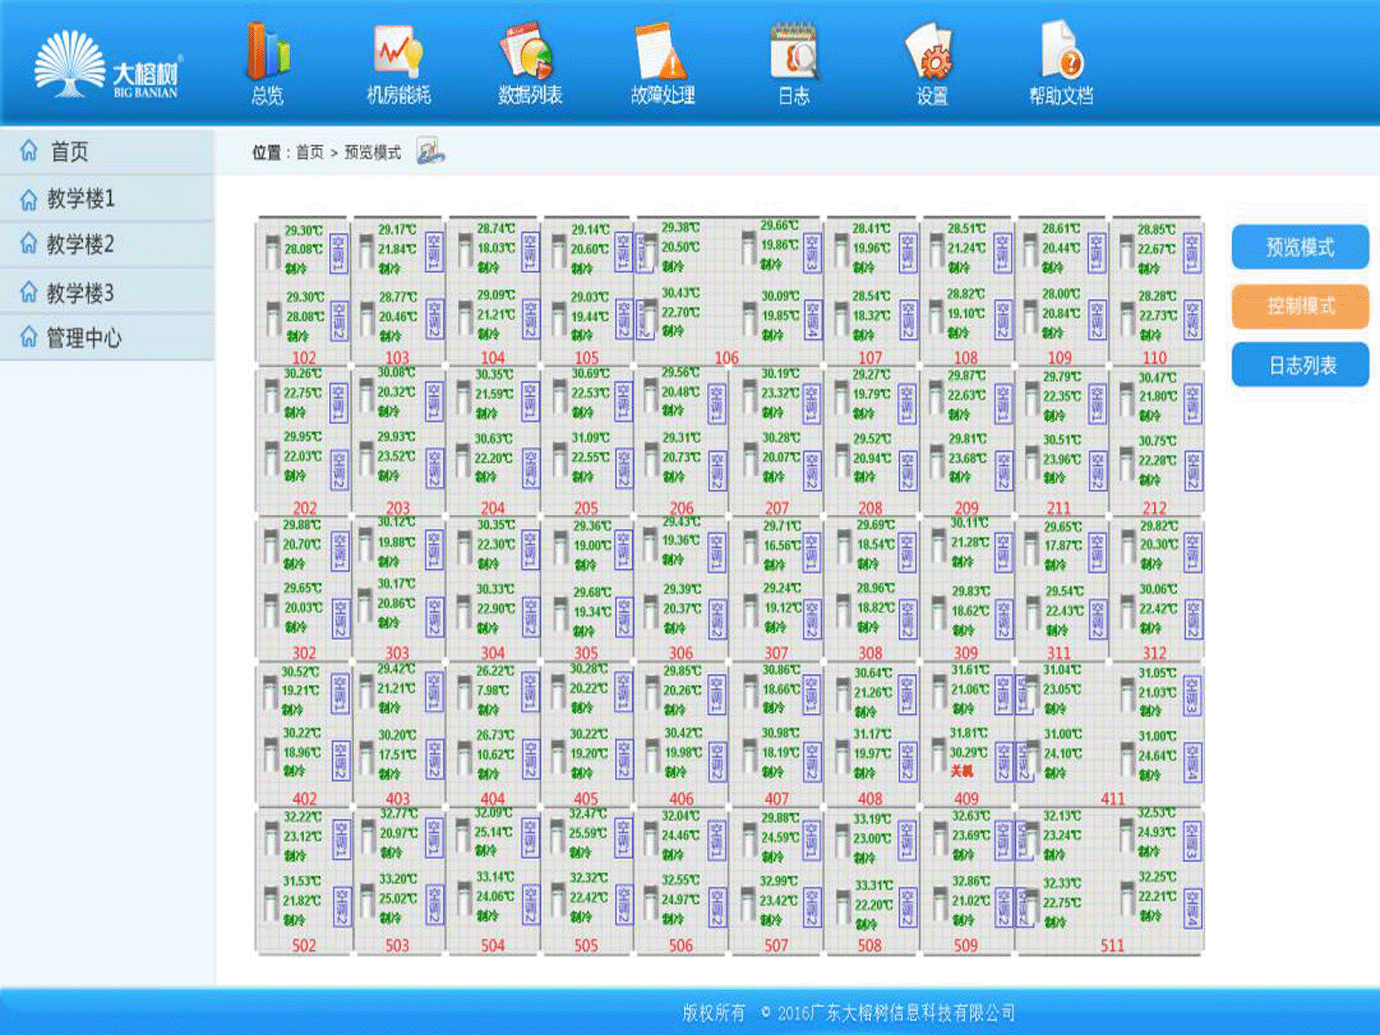The width and height of the screenshot is (1380, 1035).
Task: Click the 空调1 label in room 507
Action: [x=811, y=841]
